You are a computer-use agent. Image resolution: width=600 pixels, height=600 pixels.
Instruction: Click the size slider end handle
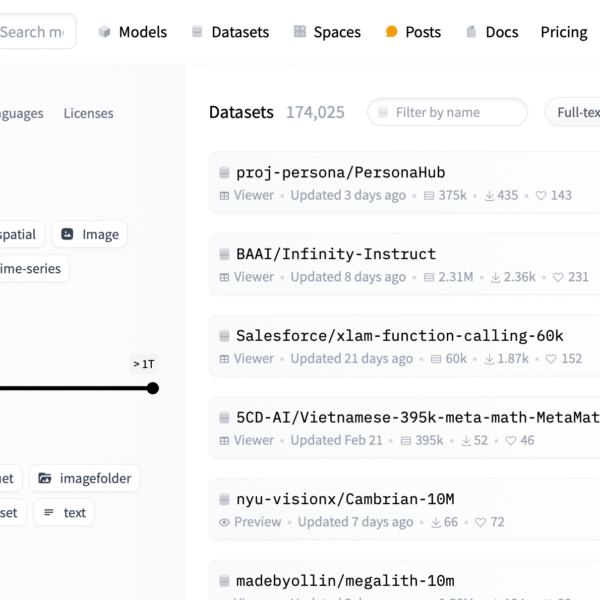click(x=153, y=388)
